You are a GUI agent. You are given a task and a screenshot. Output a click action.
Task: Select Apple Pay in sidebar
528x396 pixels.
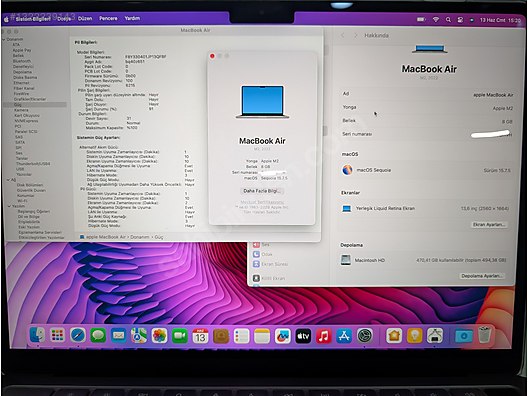(22, 50)
